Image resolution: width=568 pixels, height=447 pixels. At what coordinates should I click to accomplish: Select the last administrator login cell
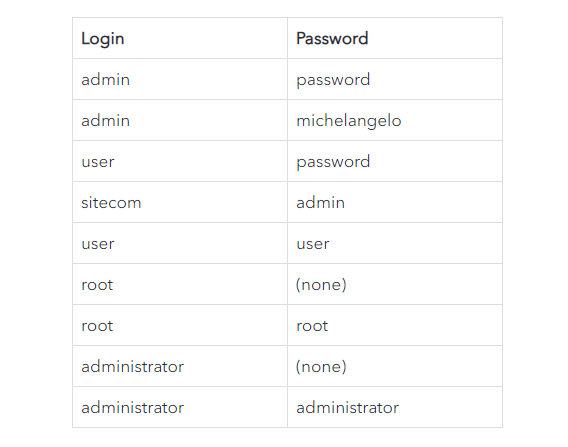[180, 407]
